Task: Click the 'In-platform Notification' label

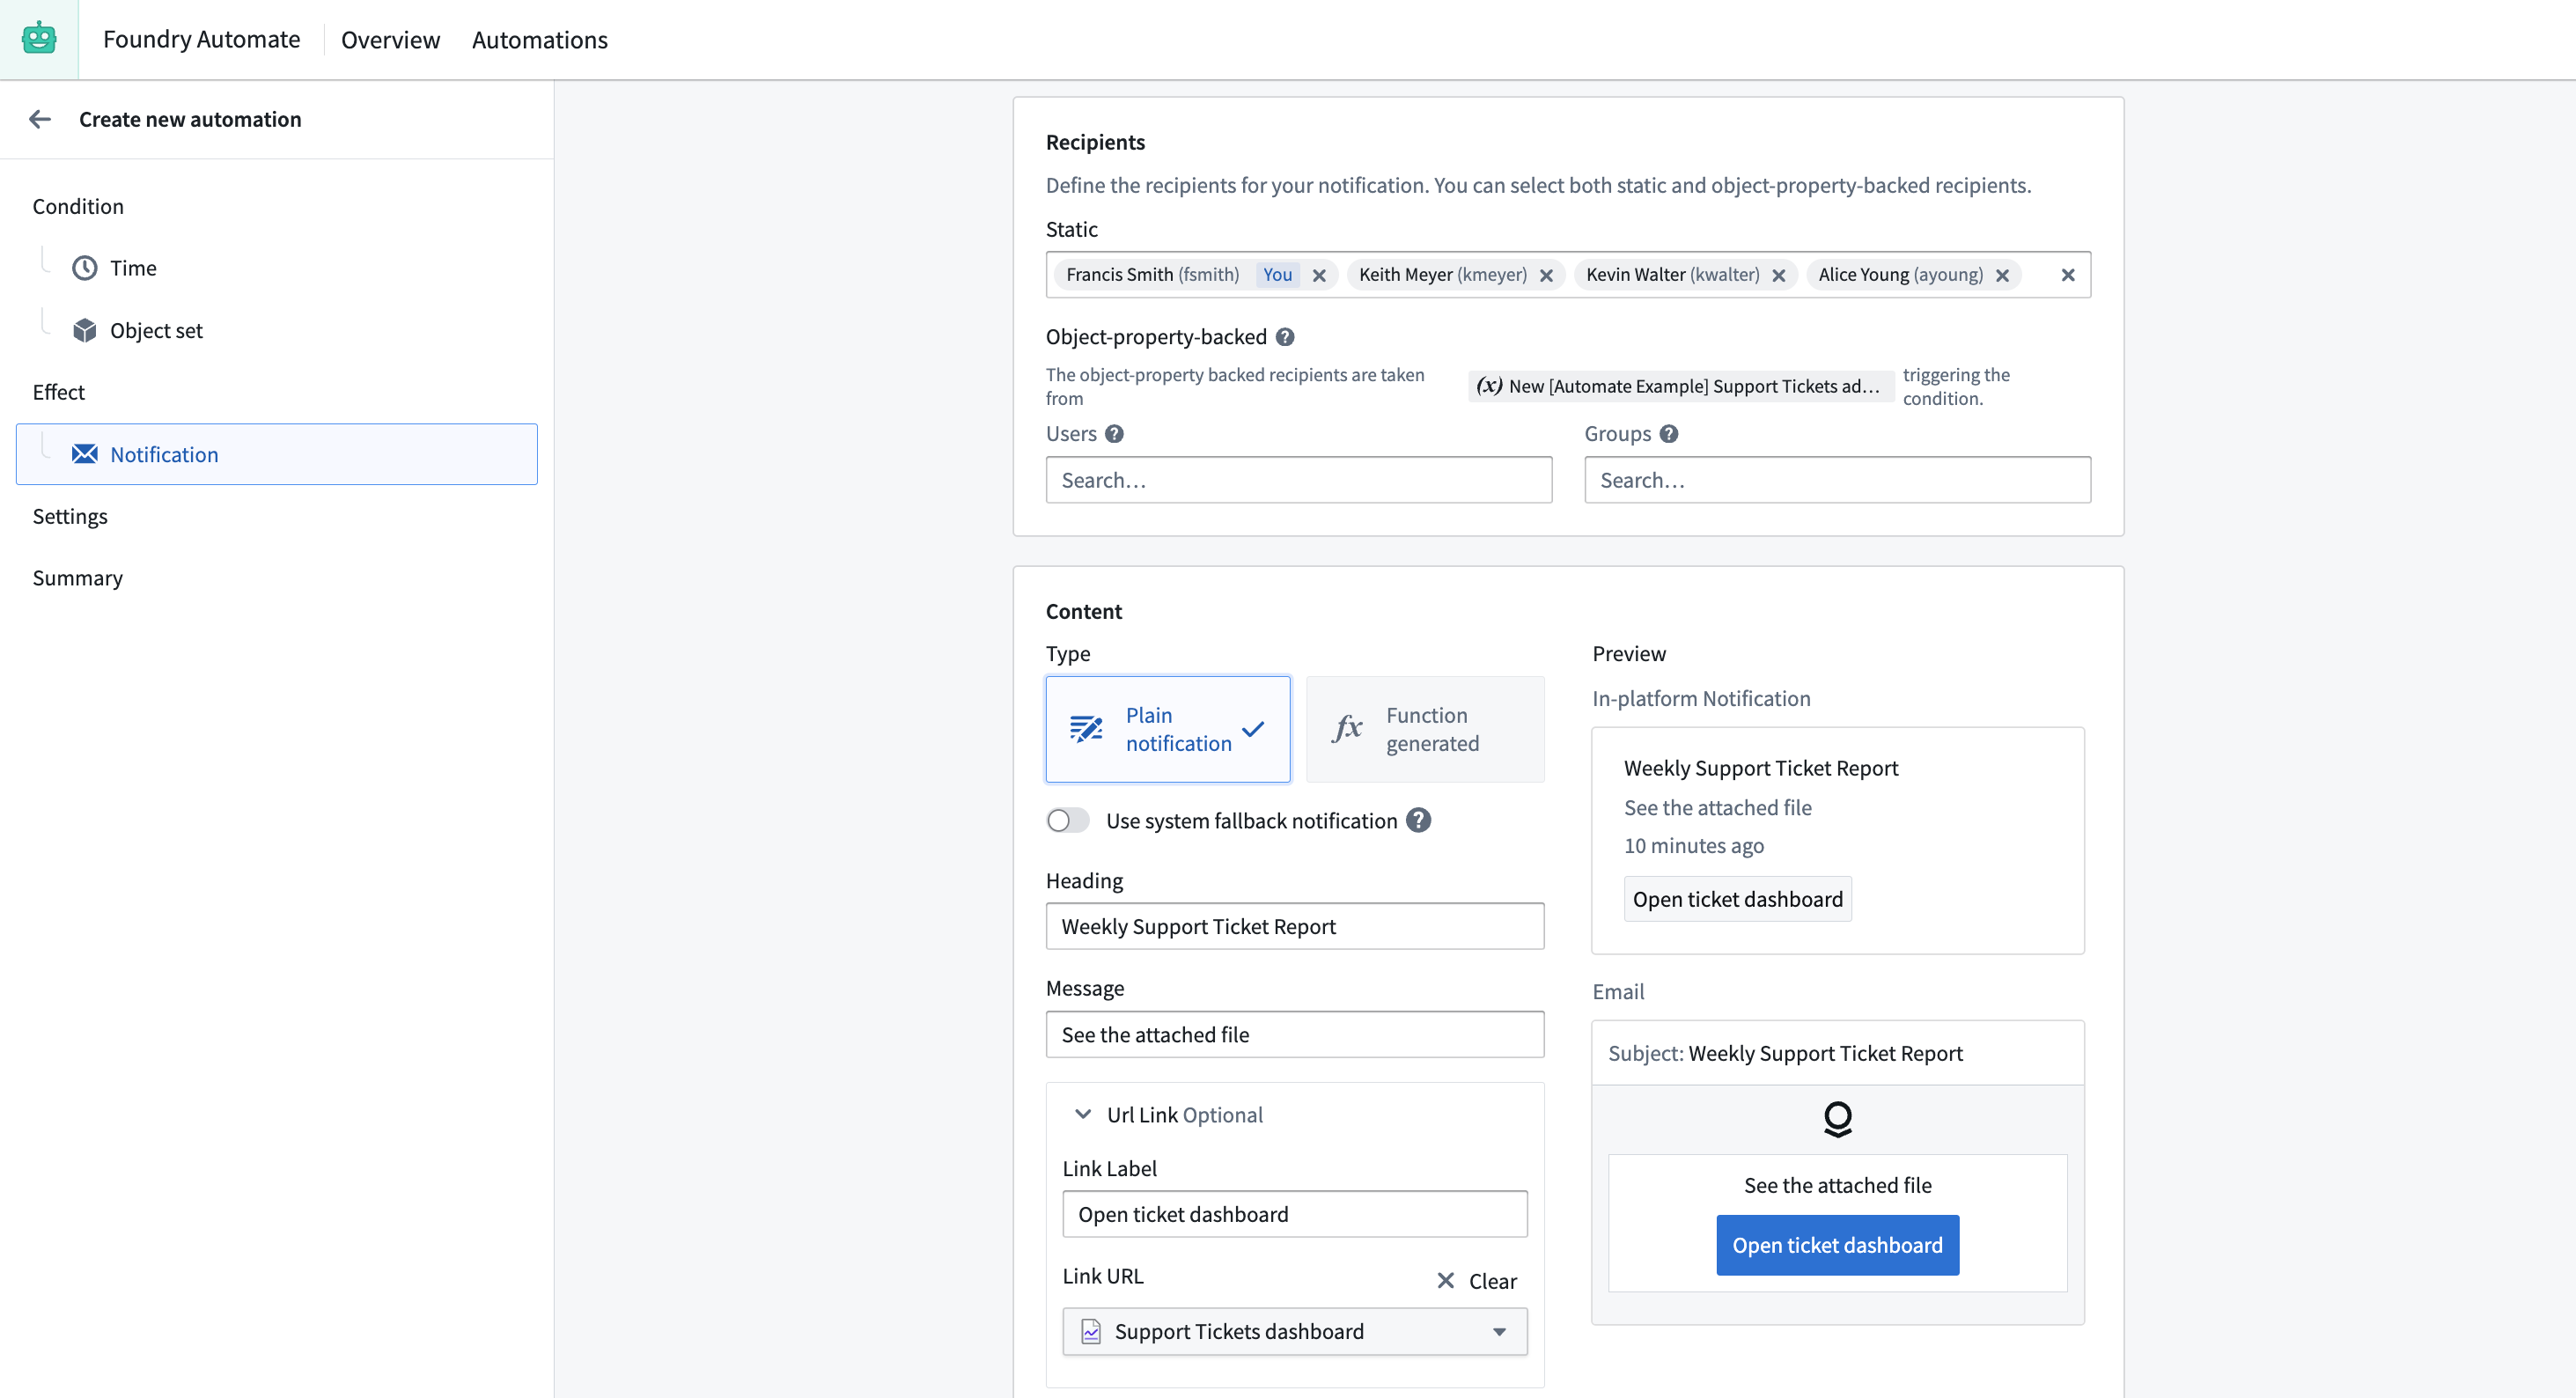Action: 1701,698
